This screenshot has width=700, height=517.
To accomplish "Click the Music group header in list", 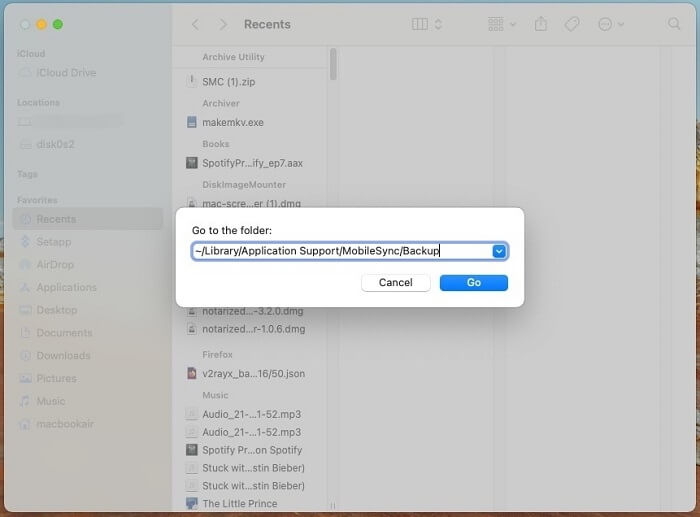I will coord(215,395).
